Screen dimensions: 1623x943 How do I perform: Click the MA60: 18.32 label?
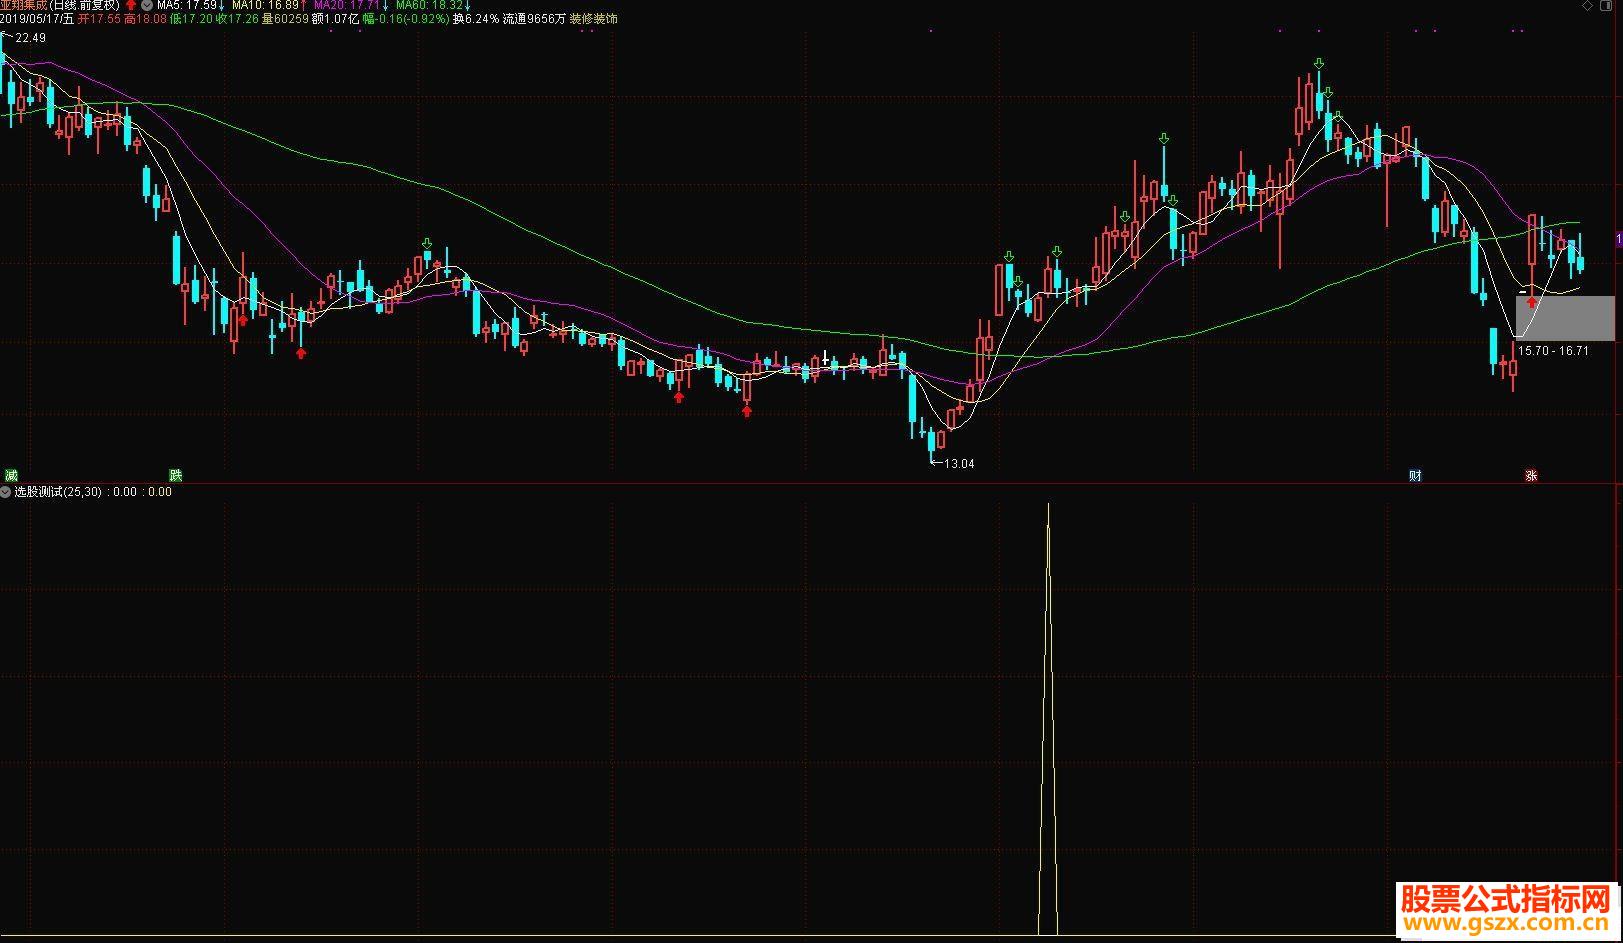click(430, 5)
